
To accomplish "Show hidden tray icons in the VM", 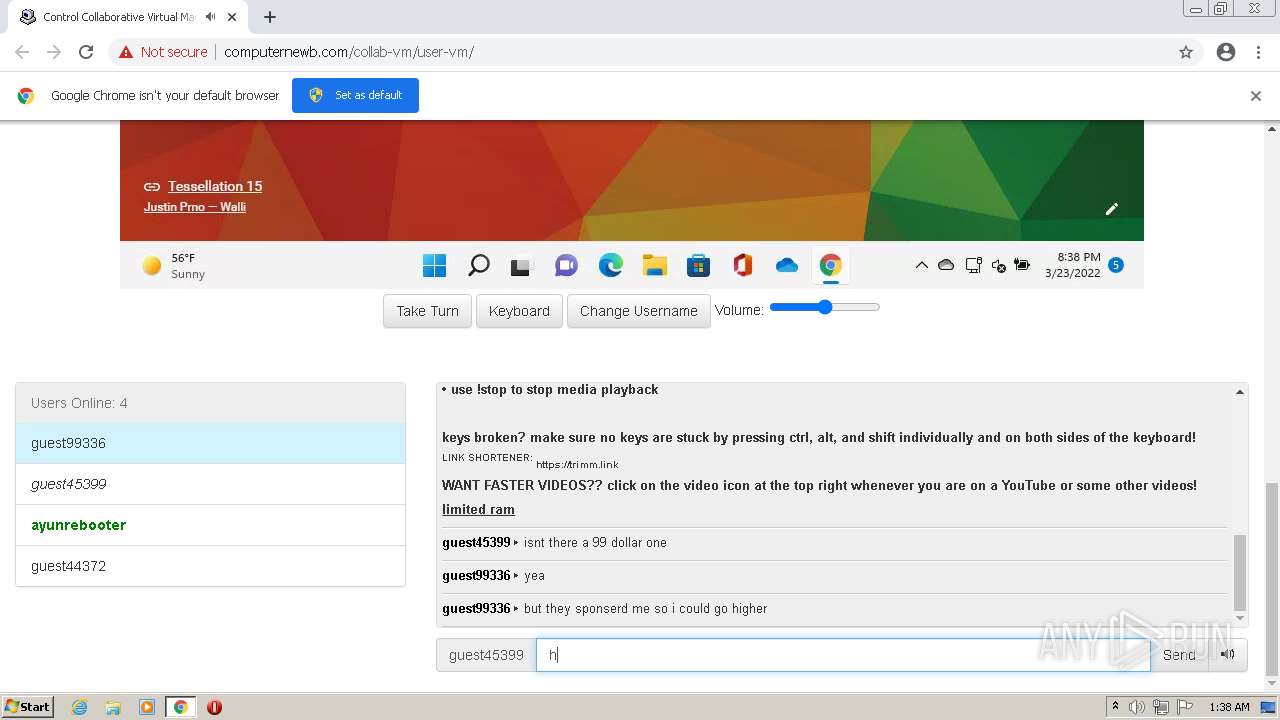I will [921, 265].
